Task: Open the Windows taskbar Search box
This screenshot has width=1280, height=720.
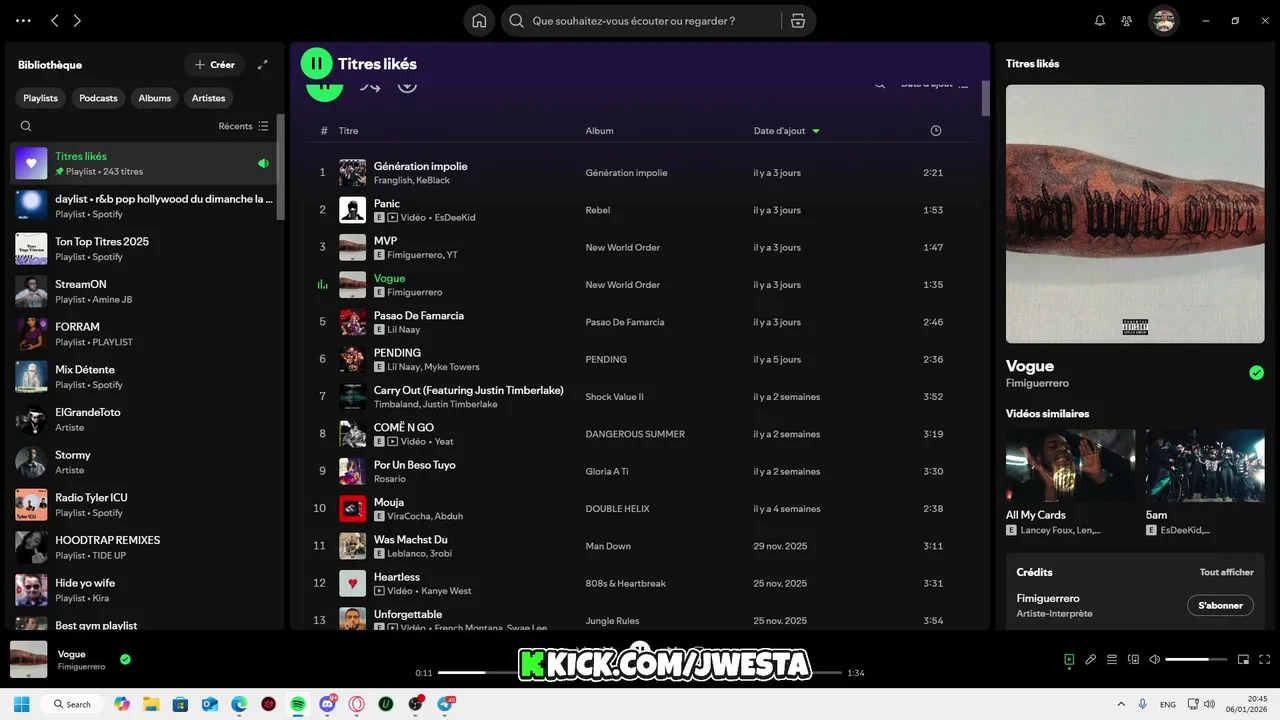Action: (70, 704)
